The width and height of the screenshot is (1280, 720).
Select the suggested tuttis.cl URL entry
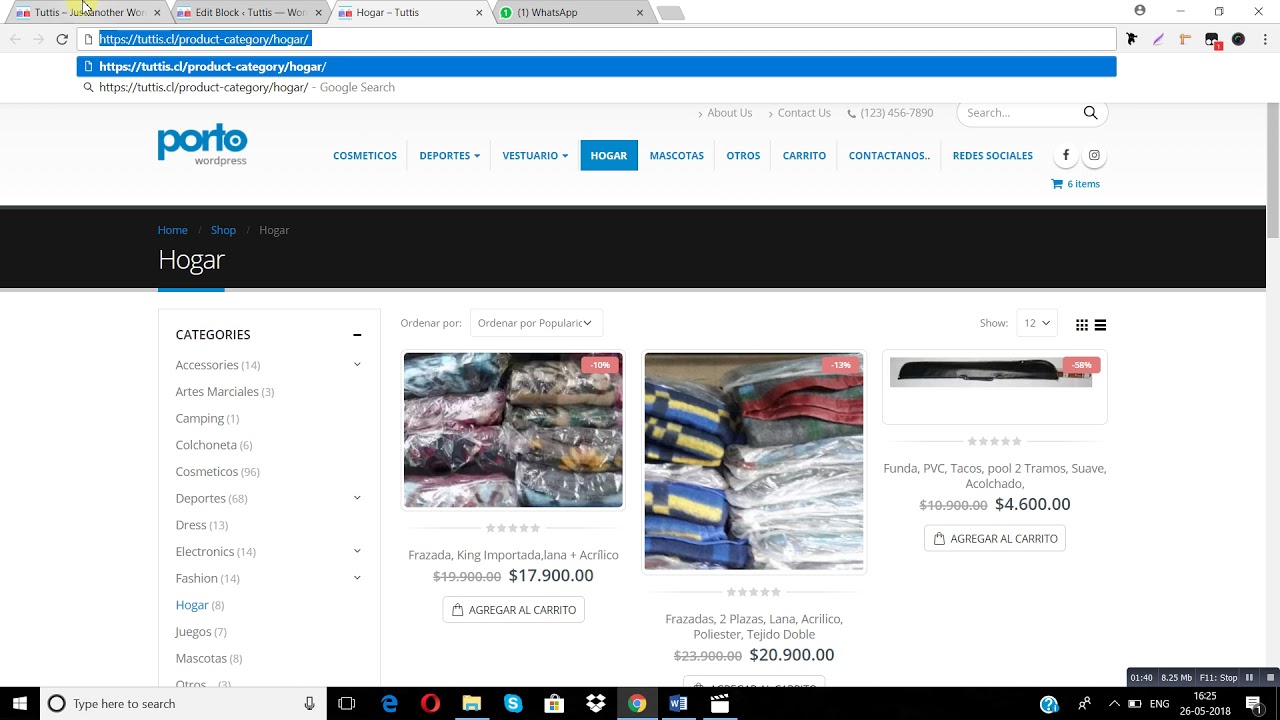(596, 66)
